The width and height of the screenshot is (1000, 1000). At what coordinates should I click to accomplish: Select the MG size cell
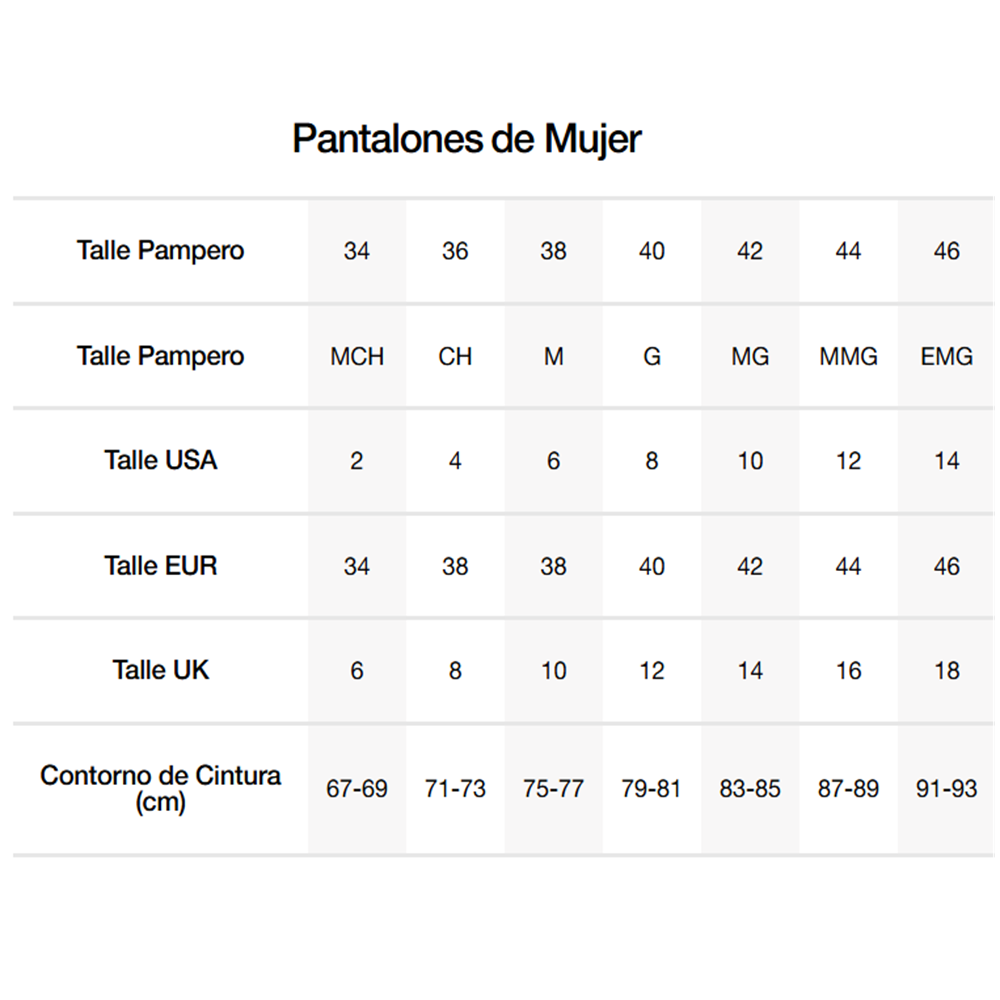750,356
